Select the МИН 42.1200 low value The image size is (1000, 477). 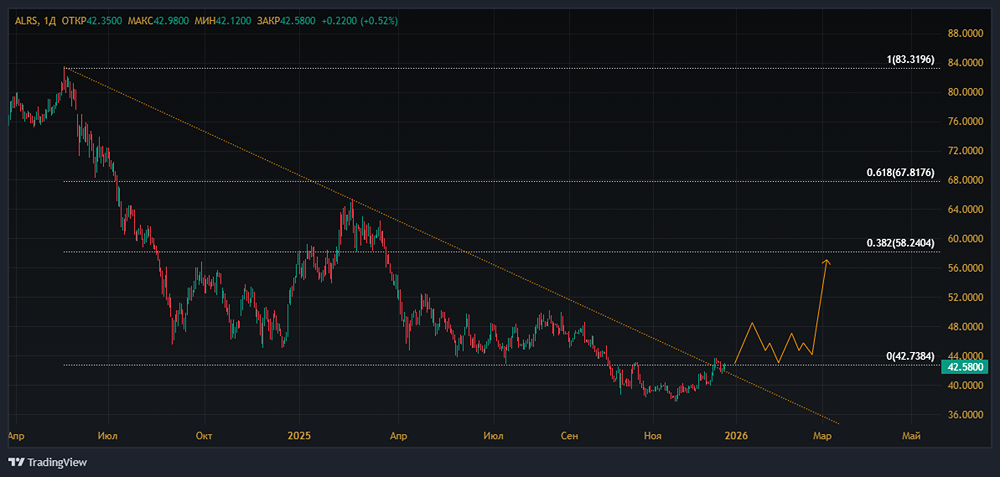pyautogui.click(x=221, y=21)
